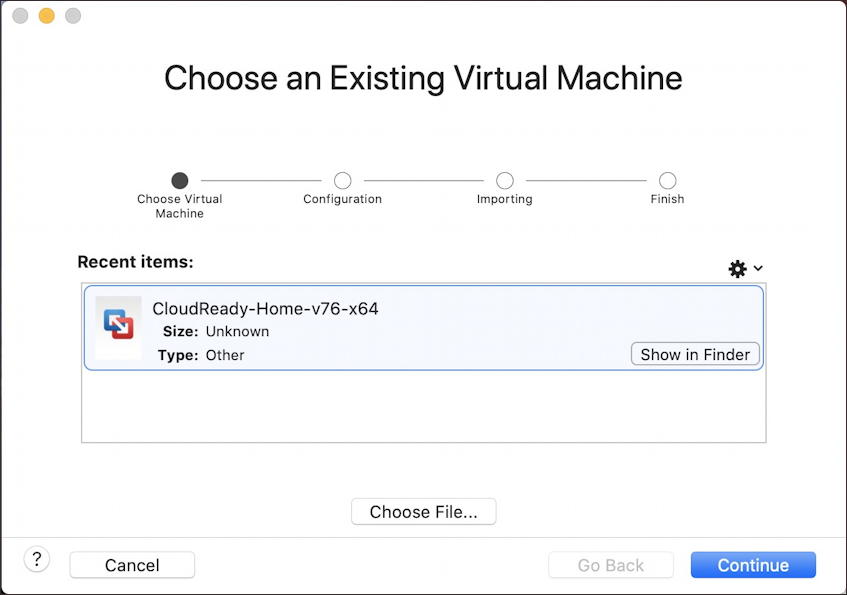The width and height of the screenshot is (847, 595).
Task: Click the question mark help button
Action: (37, 559)
